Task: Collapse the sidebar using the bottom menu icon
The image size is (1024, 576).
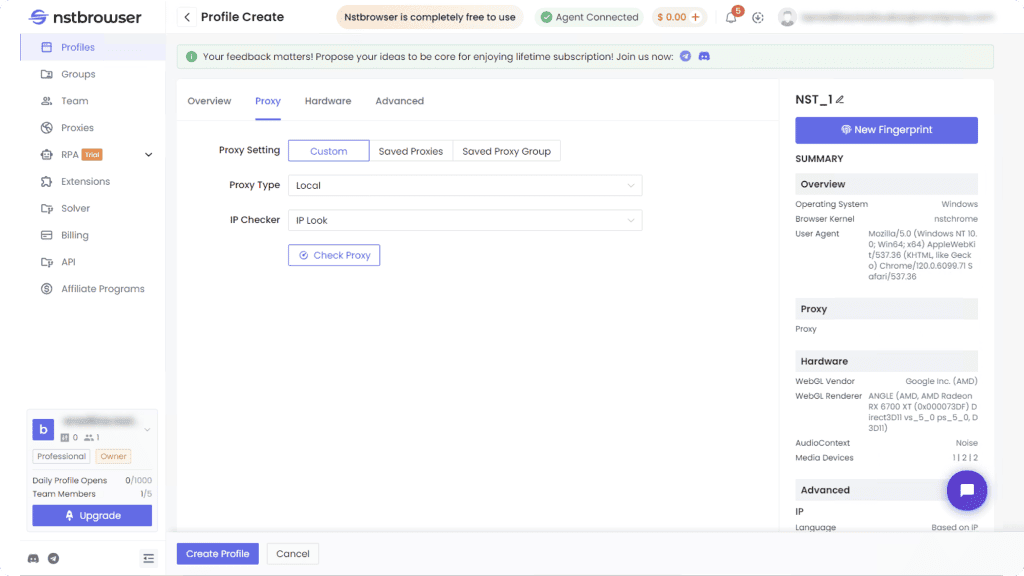Action: [148, 558]
